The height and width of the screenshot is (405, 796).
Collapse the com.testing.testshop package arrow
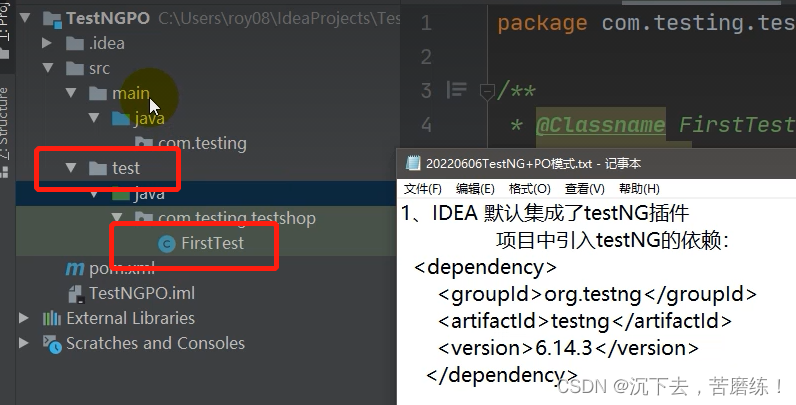point(117,217)
